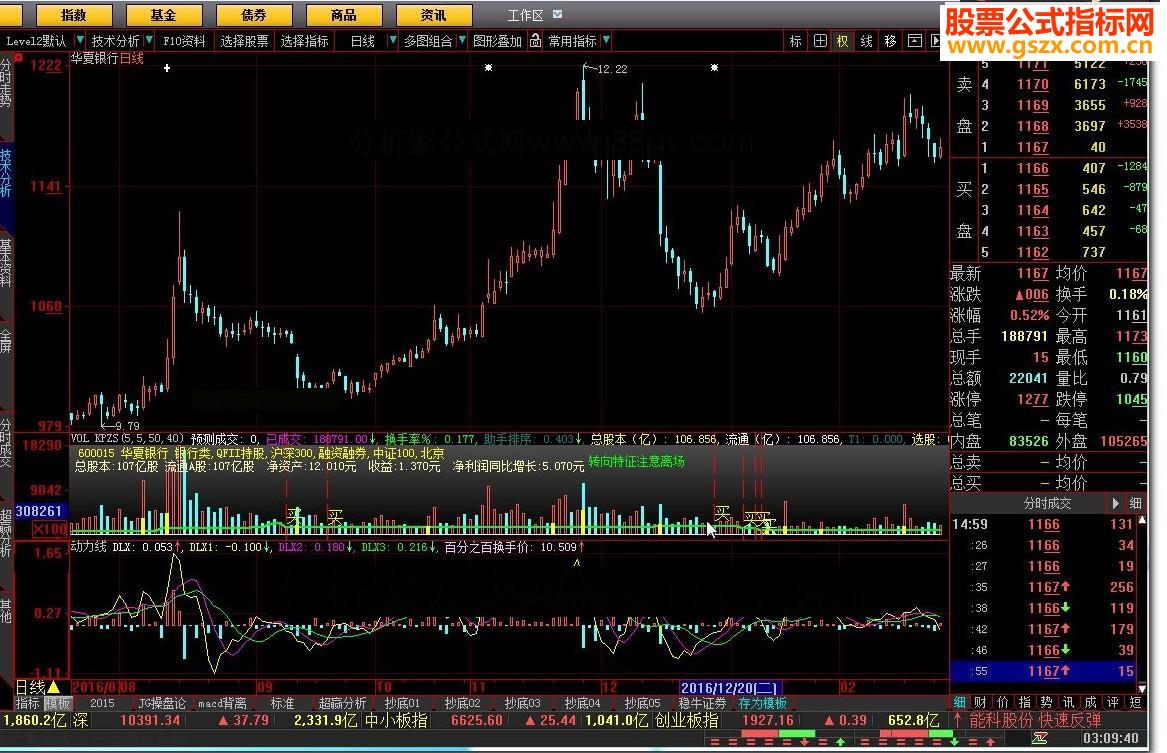The width and height of the screenshot is (1167, 753).
Task: Click the 线 draw-line tool icon
Action: tap(867, 41)
